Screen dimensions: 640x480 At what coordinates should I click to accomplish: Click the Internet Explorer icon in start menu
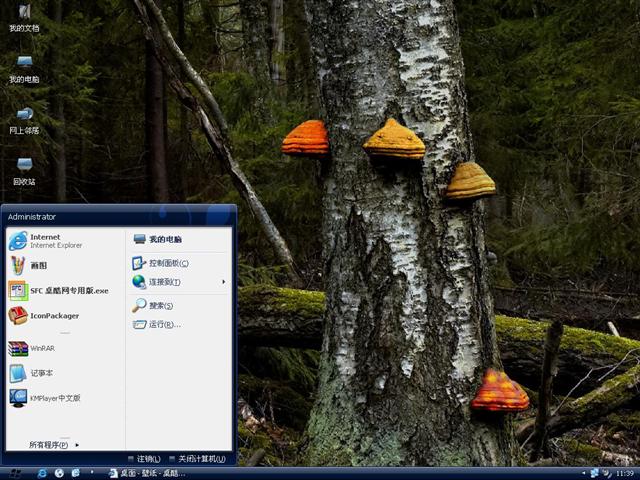[18, 241]
